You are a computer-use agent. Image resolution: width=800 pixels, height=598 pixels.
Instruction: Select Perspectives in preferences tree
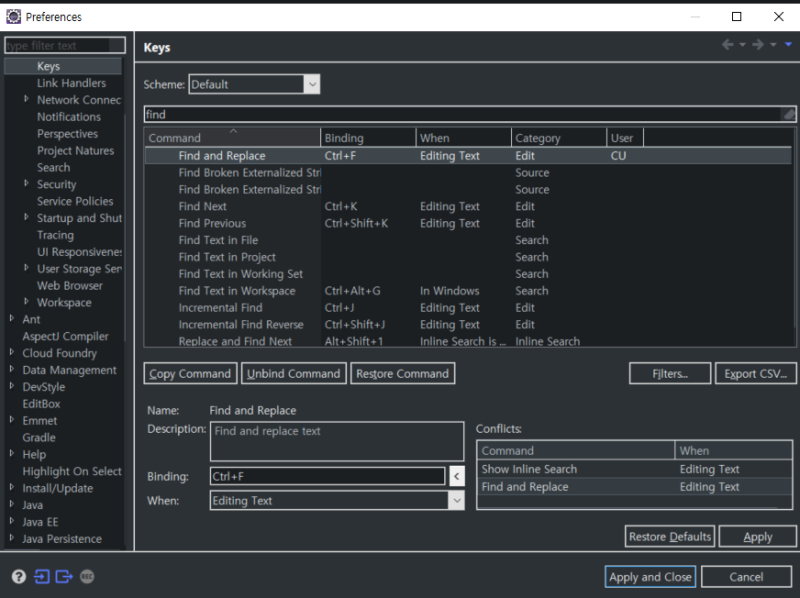(x=67, y=134)
